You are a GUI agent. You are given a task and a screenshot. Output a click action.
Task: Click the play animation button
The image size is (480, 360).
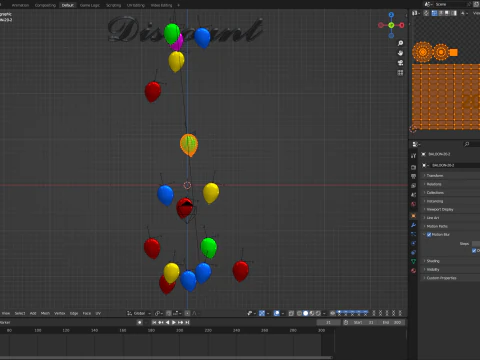(x=174, y=322)
